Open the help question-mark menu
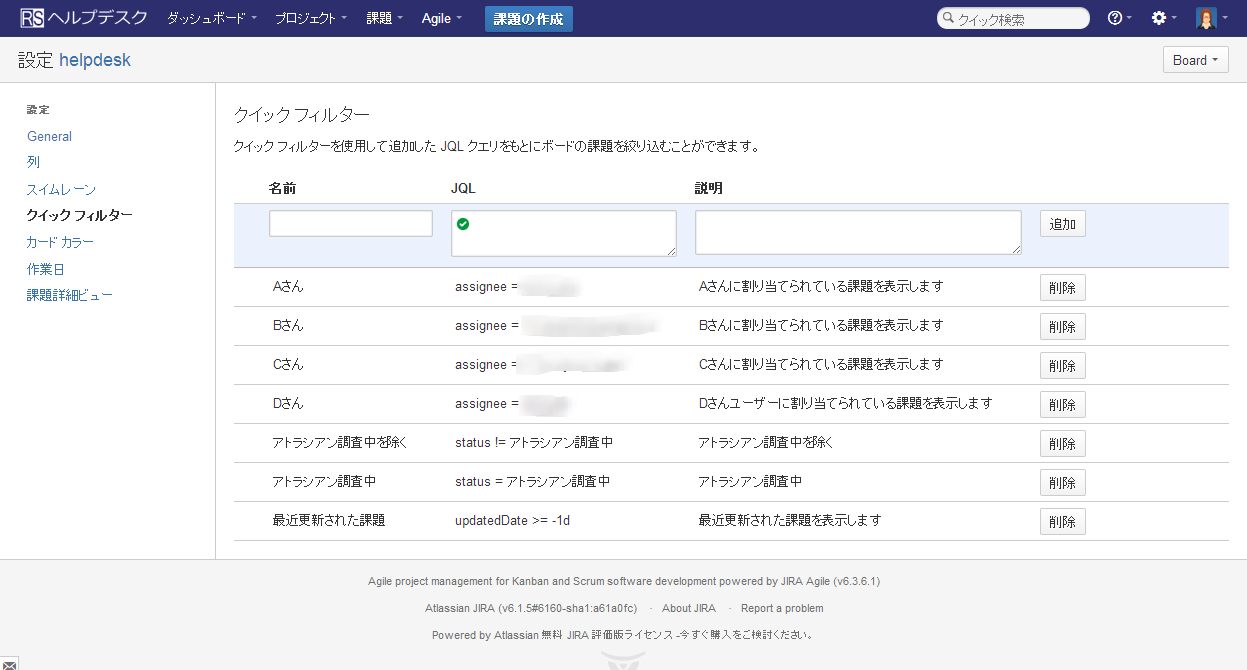Screen dimensions: 1247x670 pyautogui.click(x=1119, y=18)
